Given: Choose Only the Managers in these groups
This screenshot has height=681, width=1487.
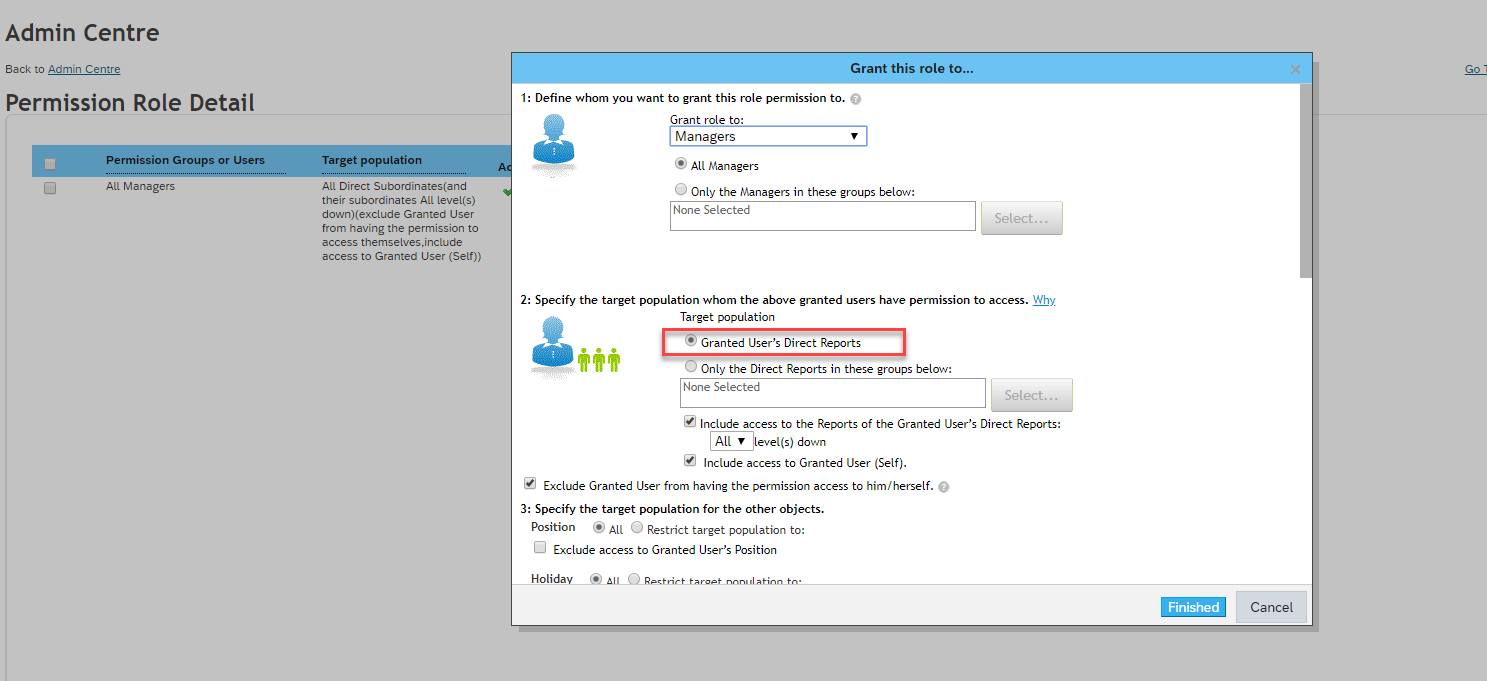Looking at the screenshot, I should coord(681,190).
